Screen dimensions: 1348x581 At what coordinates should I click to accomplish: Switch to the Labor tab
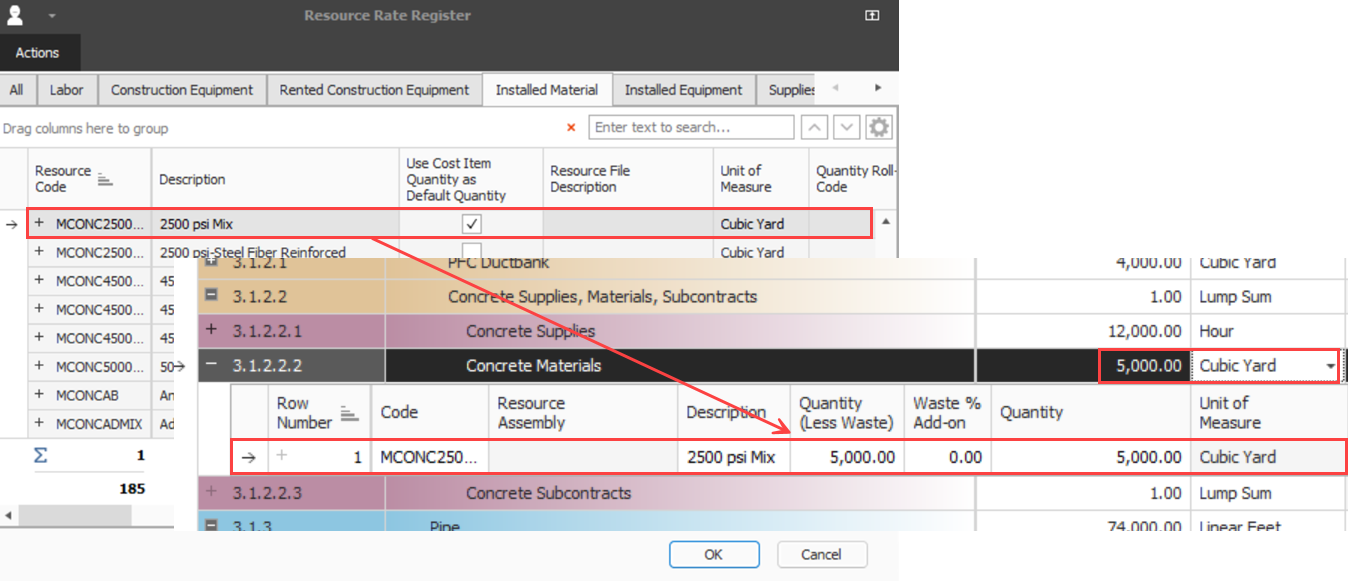click(x=66, y=90)
